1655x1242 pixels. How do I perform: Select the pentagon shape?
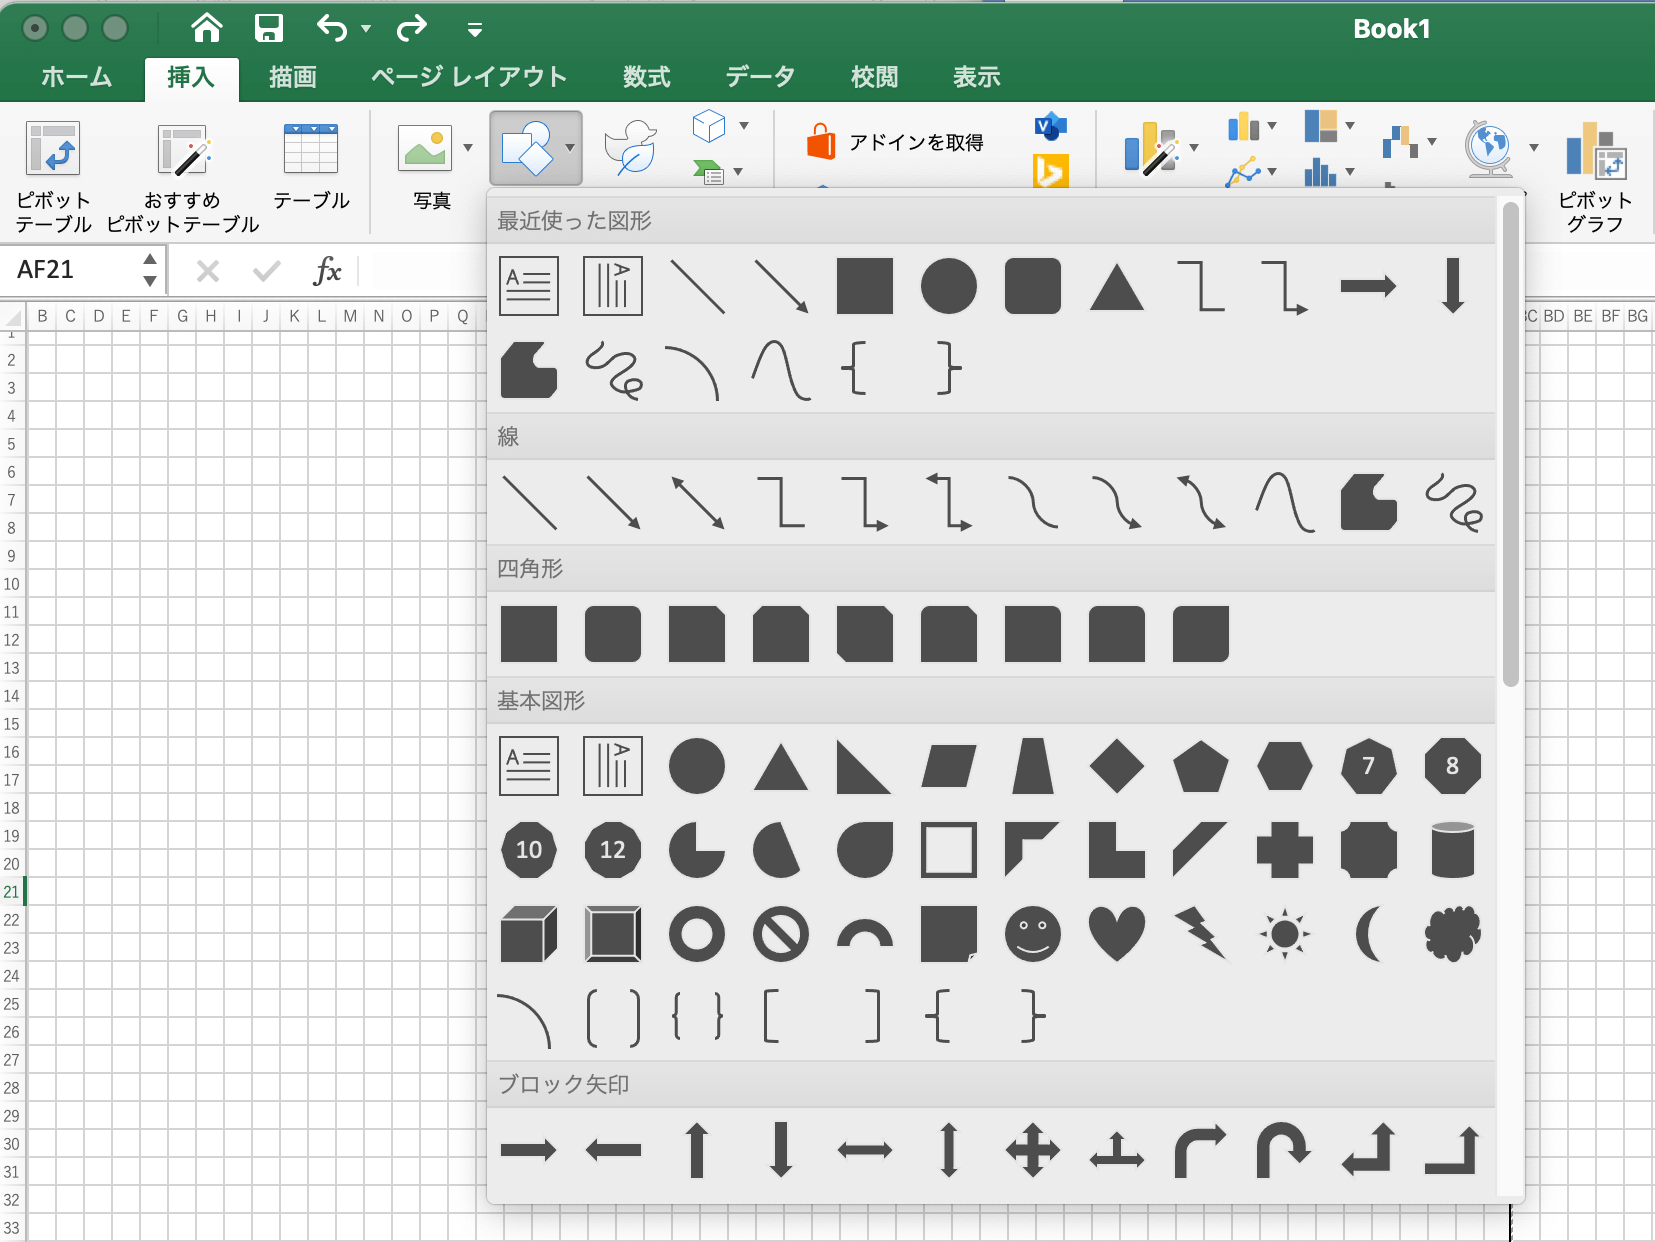point(1201,766)
